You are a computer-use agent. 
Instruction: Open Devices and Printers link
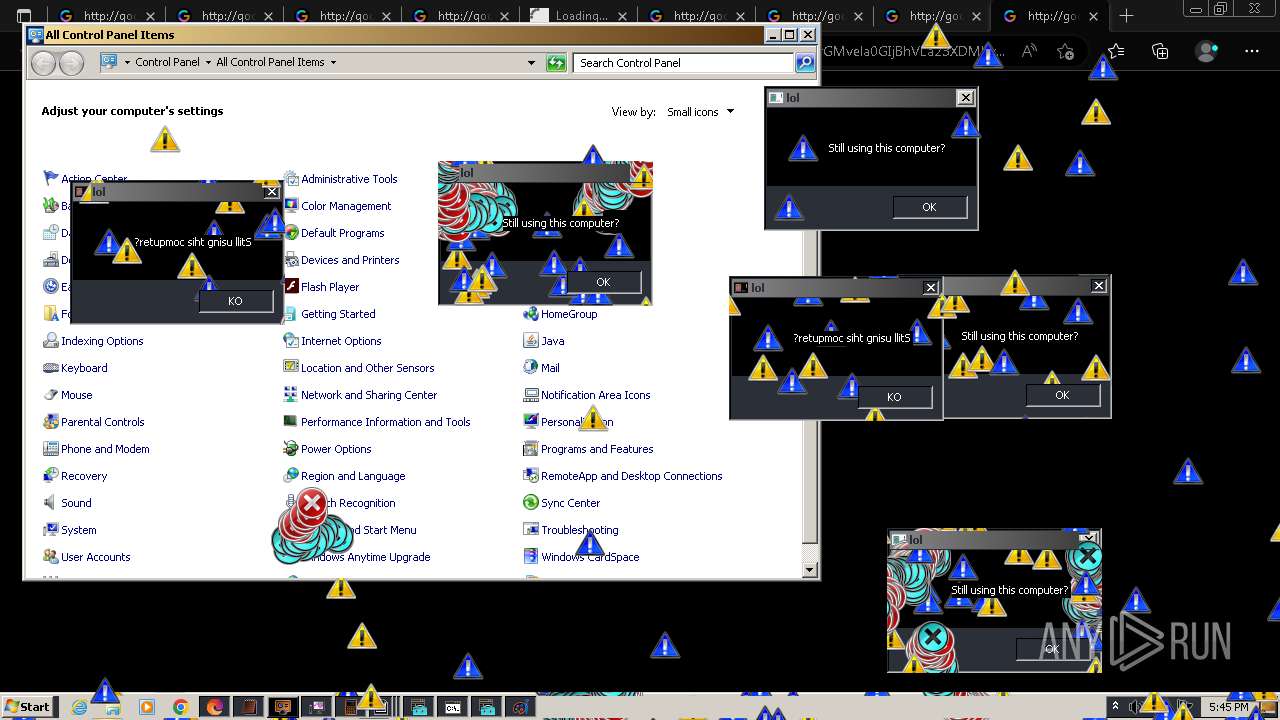[x=350, y=260]
